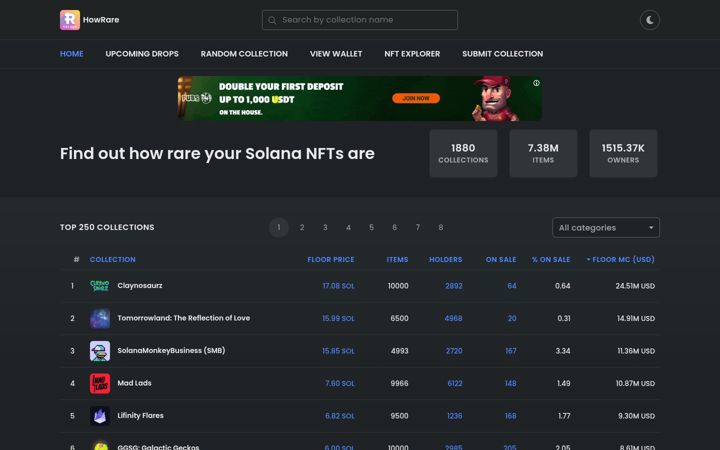Image resolution: width=720 pixels, height=450 pixels.
Task: Click Mad Lads holders count 6122
Action: pos(455,383)
